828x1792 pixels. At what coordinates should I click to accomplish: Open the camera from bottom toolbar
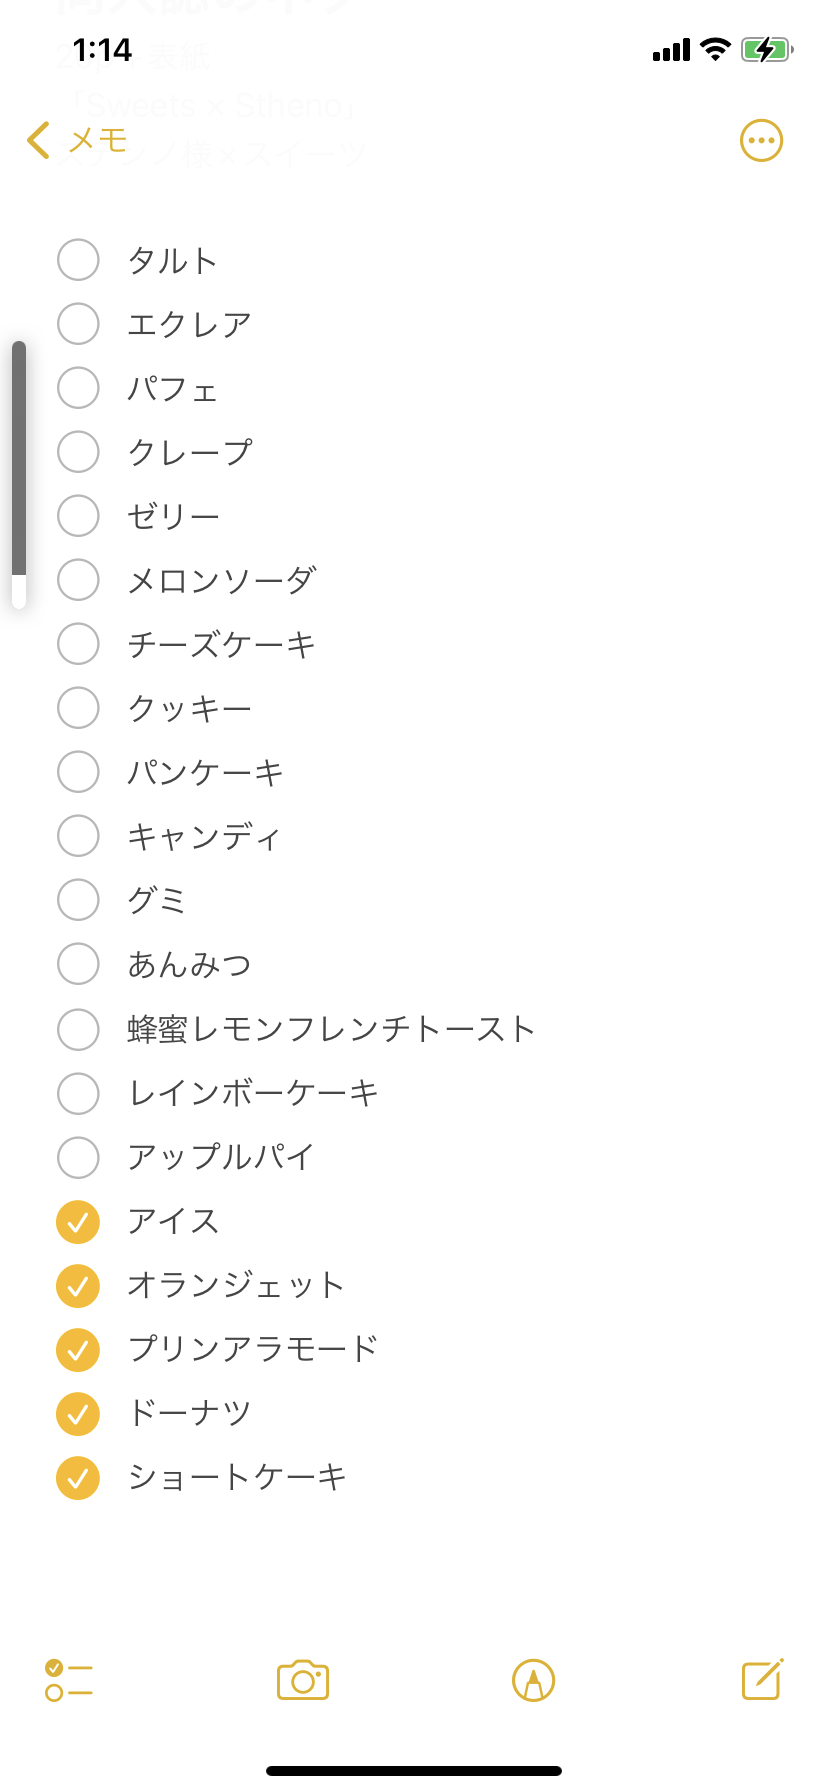click(303, 1680)
